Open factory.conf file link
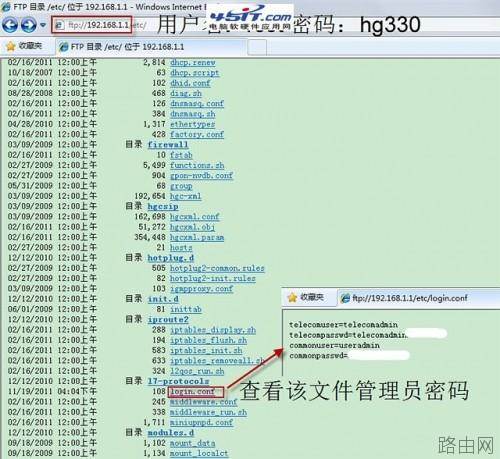This screenshot has height=459, width=500. [197, 134]
